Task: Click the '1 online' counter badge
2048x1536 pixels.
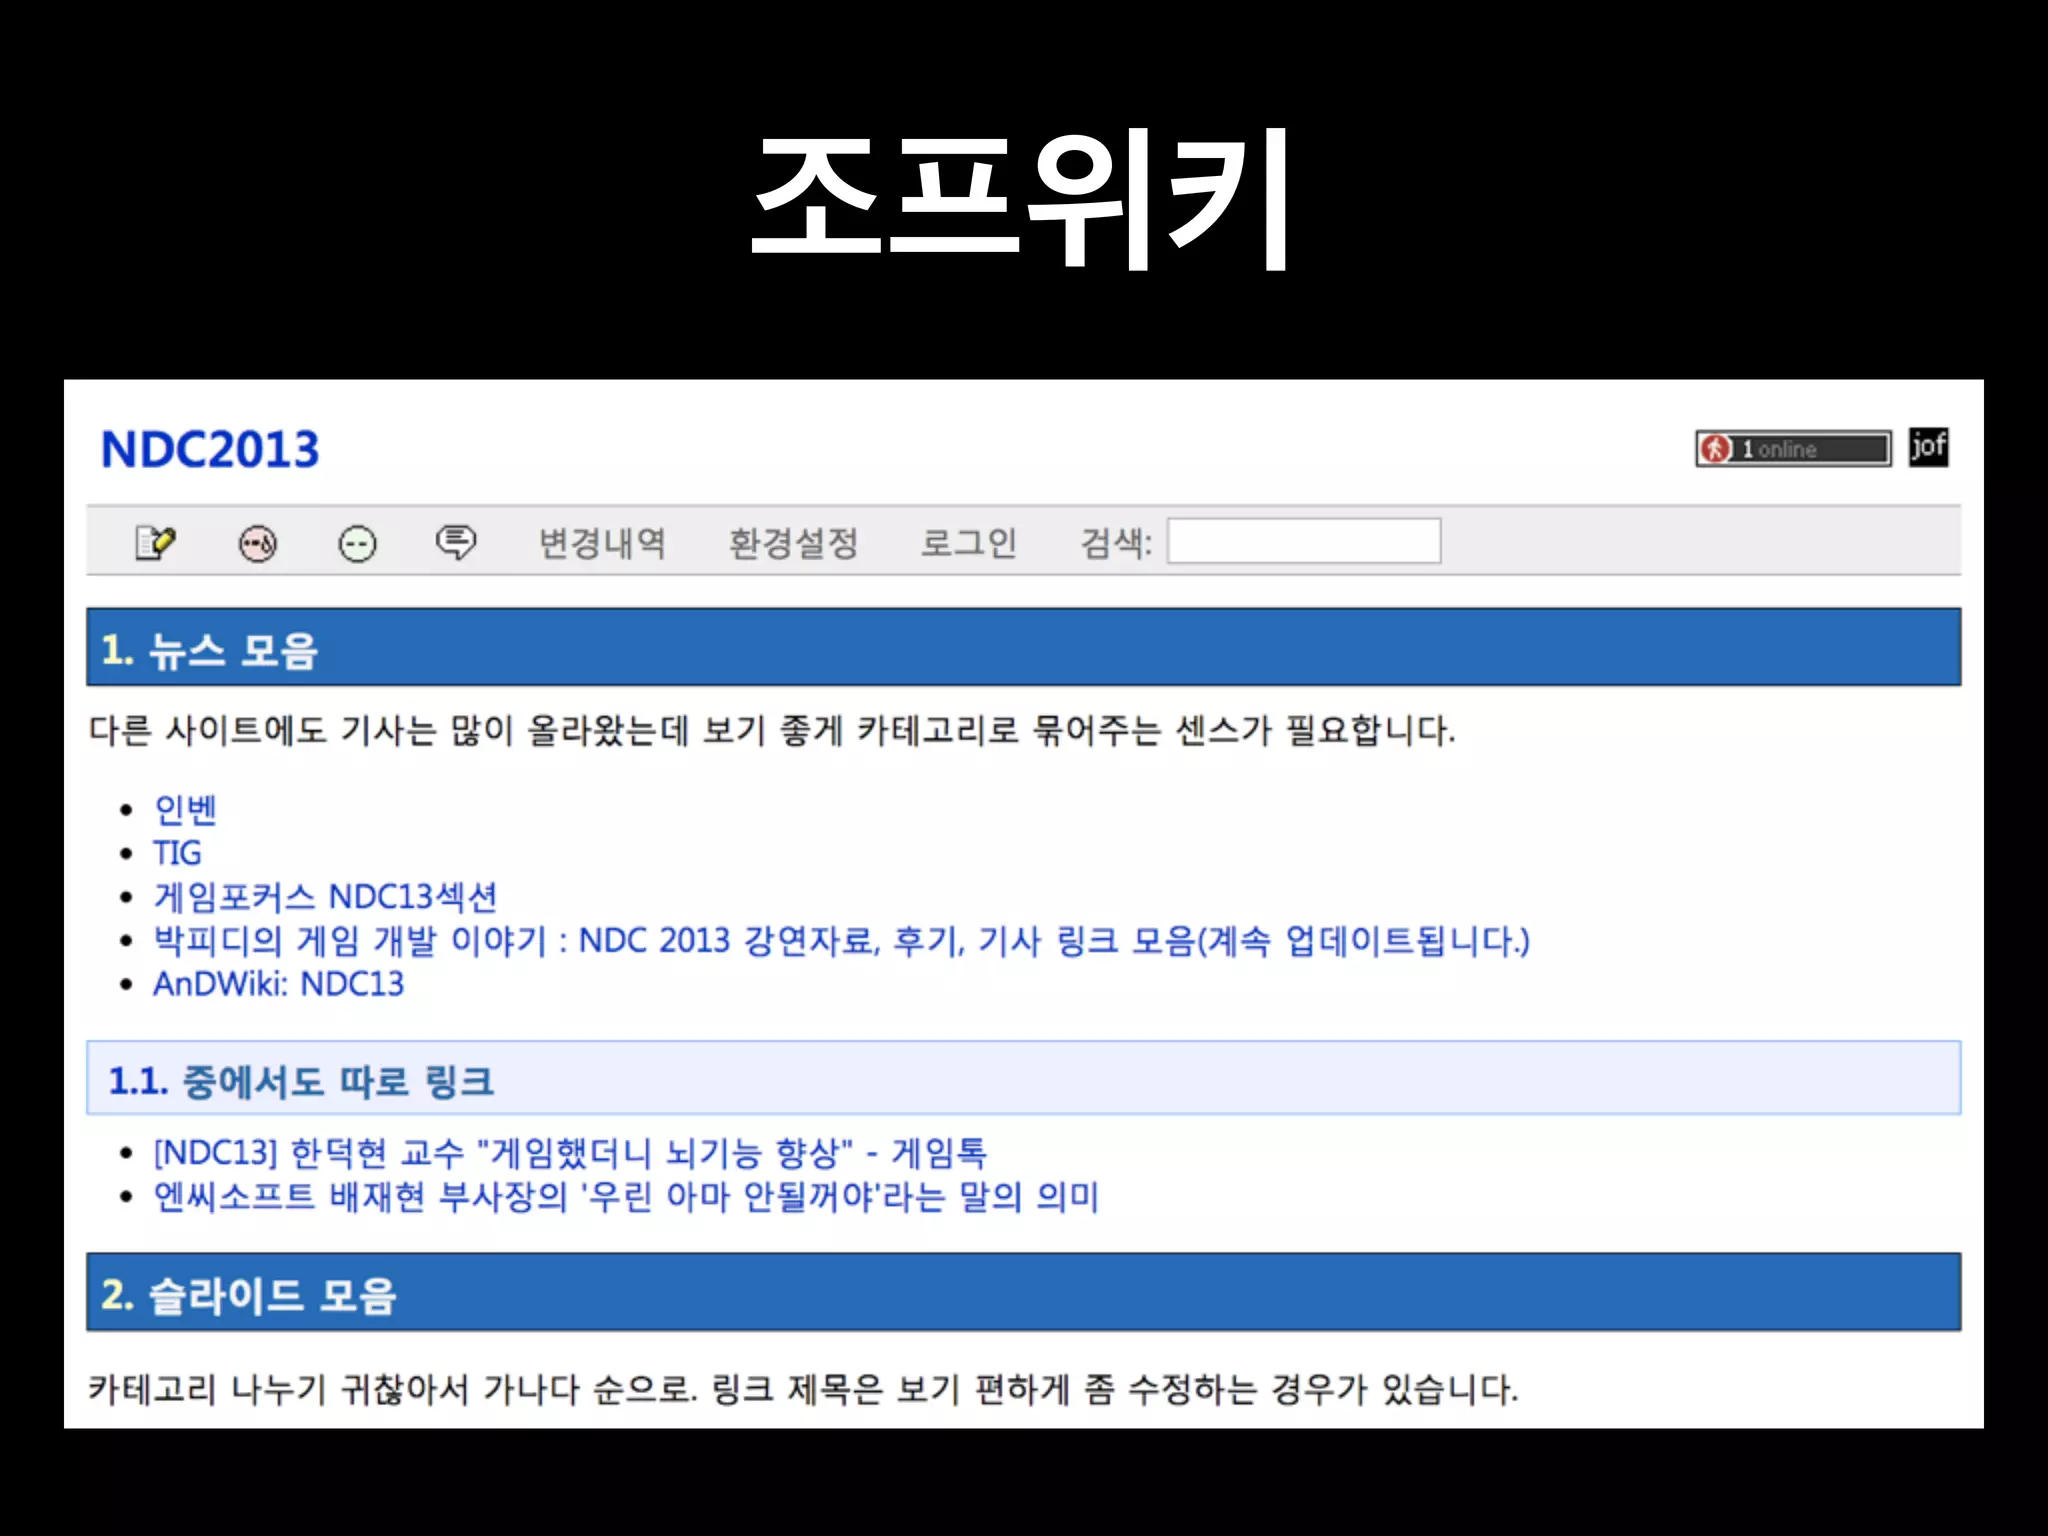Action: 1793,448
